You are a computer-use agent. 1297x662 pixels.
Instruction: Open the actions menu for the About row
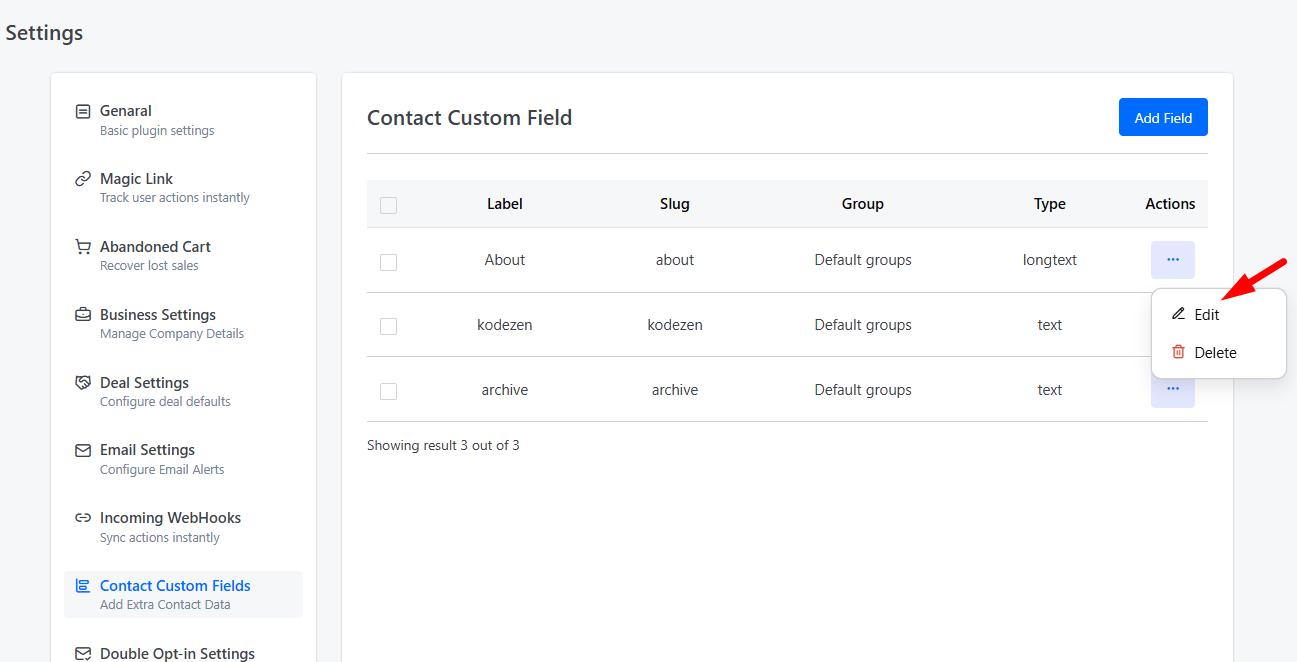(x=1173, y=260)
